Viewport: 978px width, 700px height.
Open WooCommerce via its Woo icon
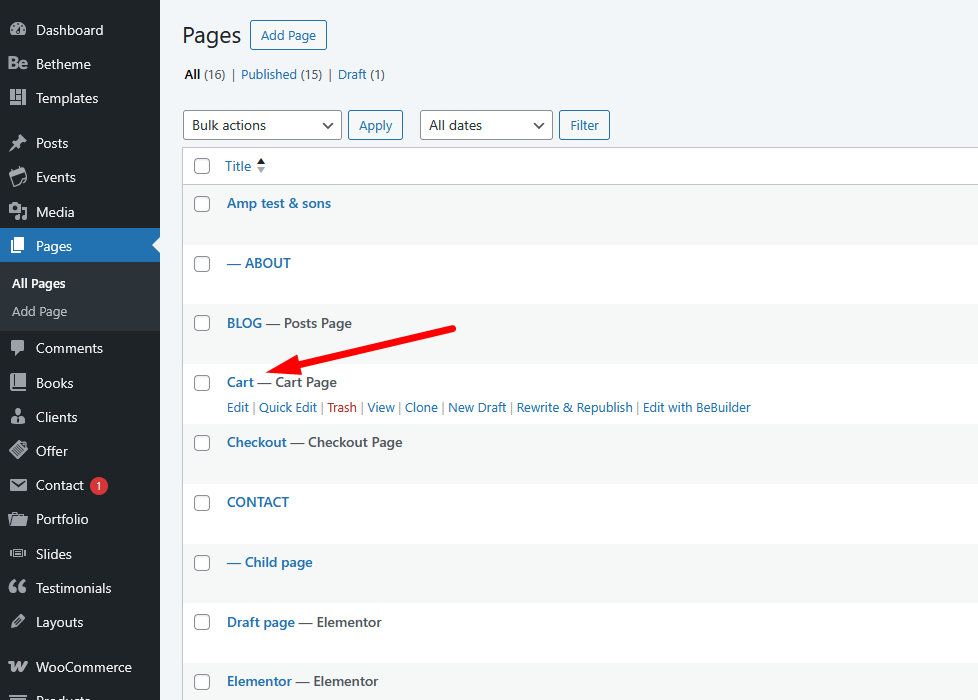18,667
